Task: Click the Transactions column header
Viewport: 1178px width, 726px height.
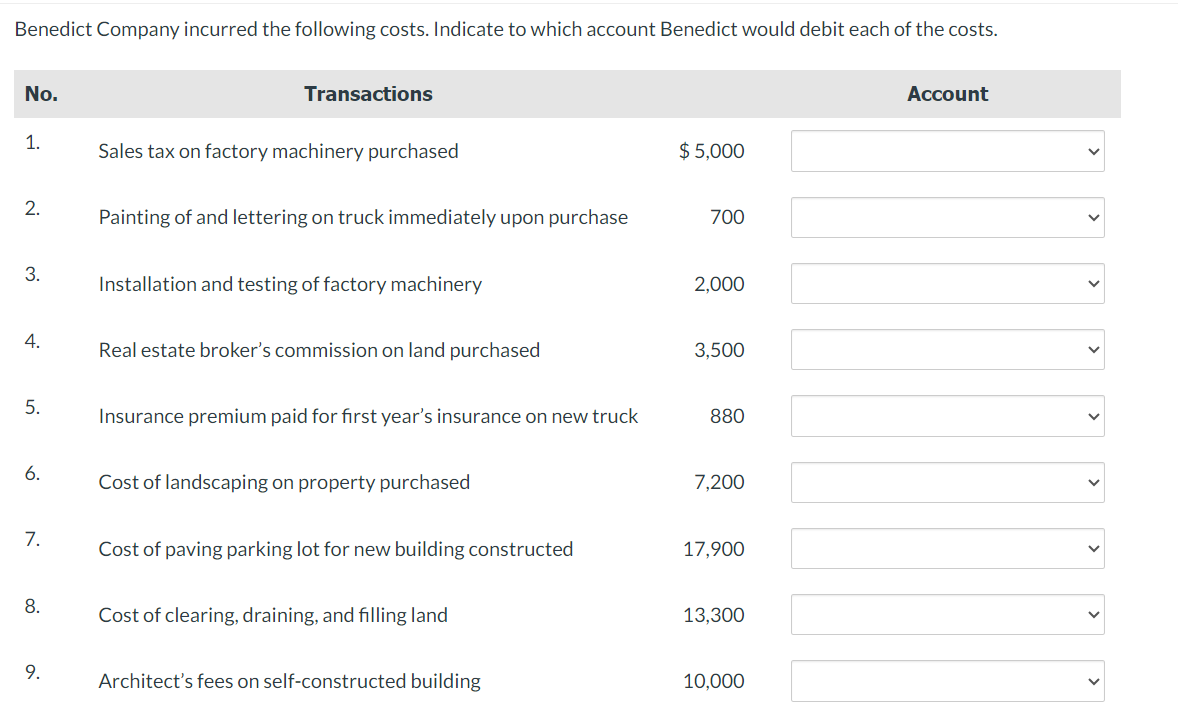Action: 368,94
